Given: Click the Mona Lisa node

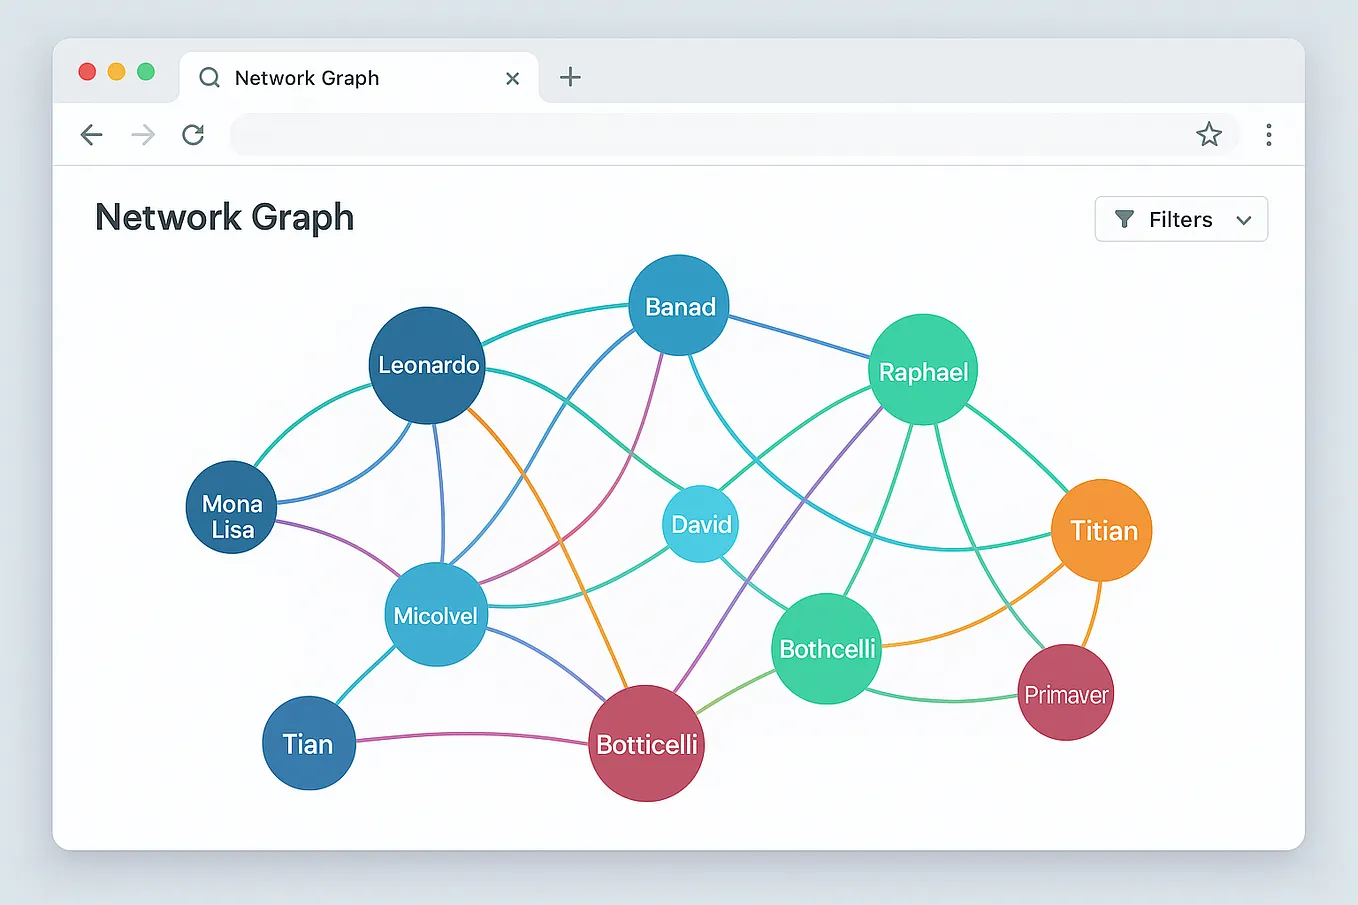Looking at the screenshot, I should 230,507.
